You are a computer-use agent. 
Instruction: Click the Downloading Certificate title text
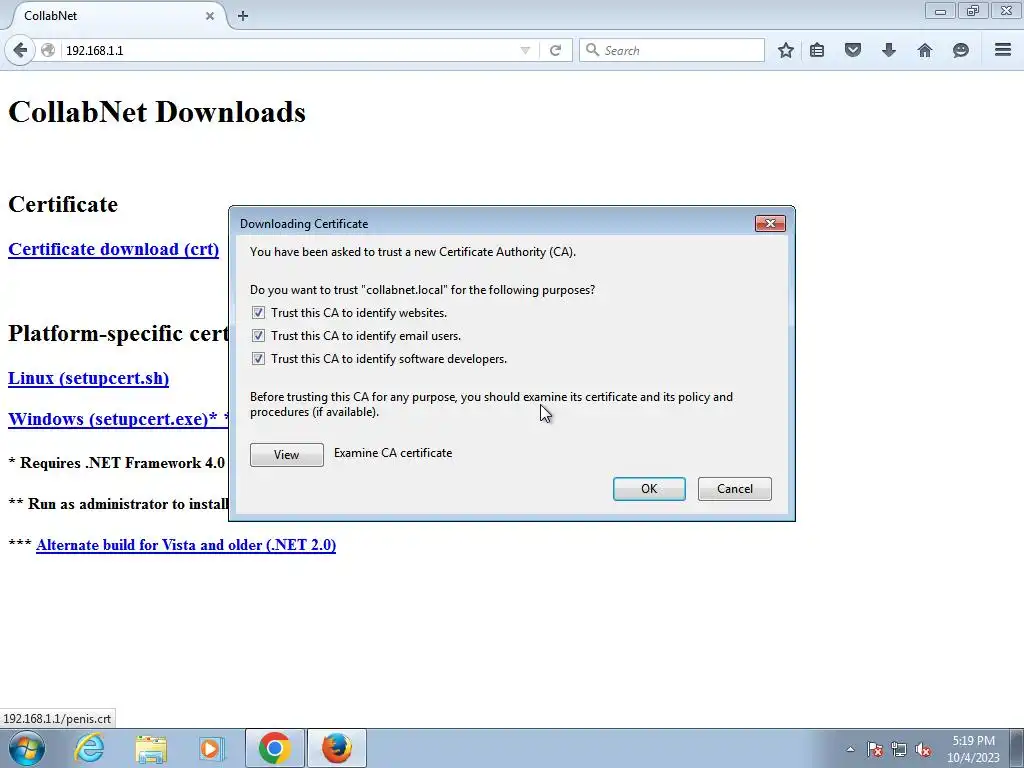[x=304, y=223]
